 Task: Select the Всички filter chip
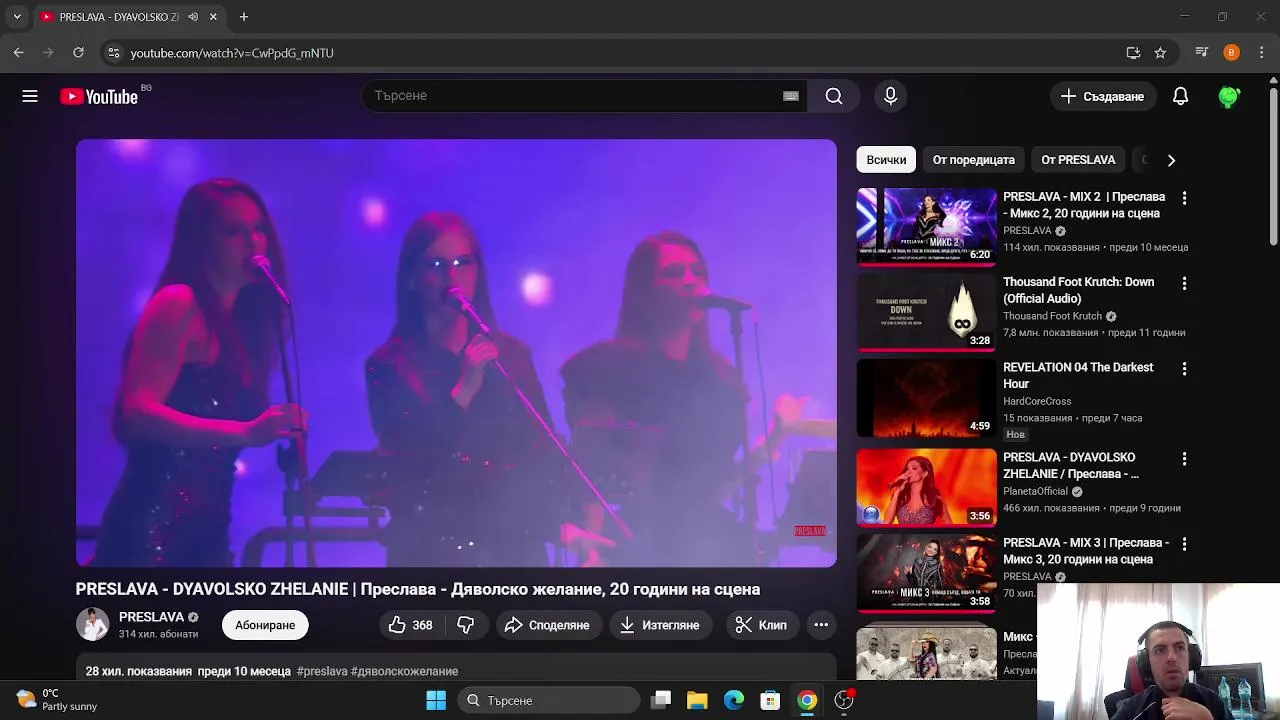point(886,160)
